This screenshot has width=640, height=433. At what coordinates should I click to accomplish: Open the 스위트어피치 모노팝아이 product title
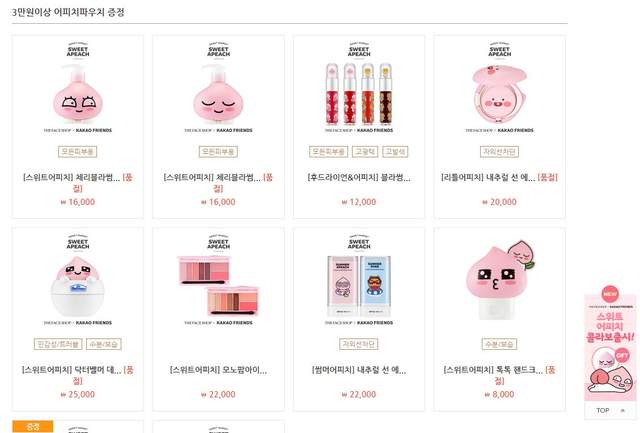218,370
